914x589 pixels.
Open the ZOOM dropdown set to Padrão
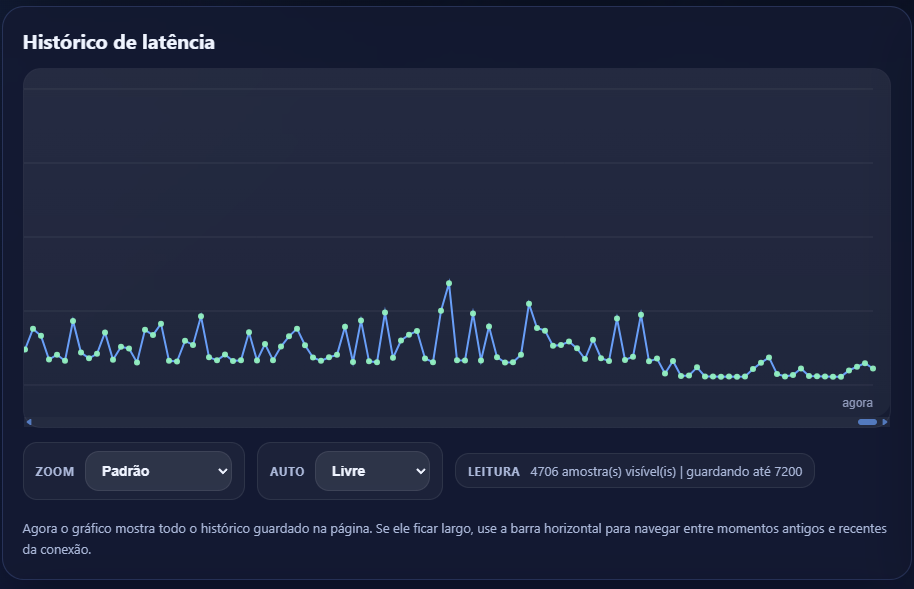click(x=158, y=471)
